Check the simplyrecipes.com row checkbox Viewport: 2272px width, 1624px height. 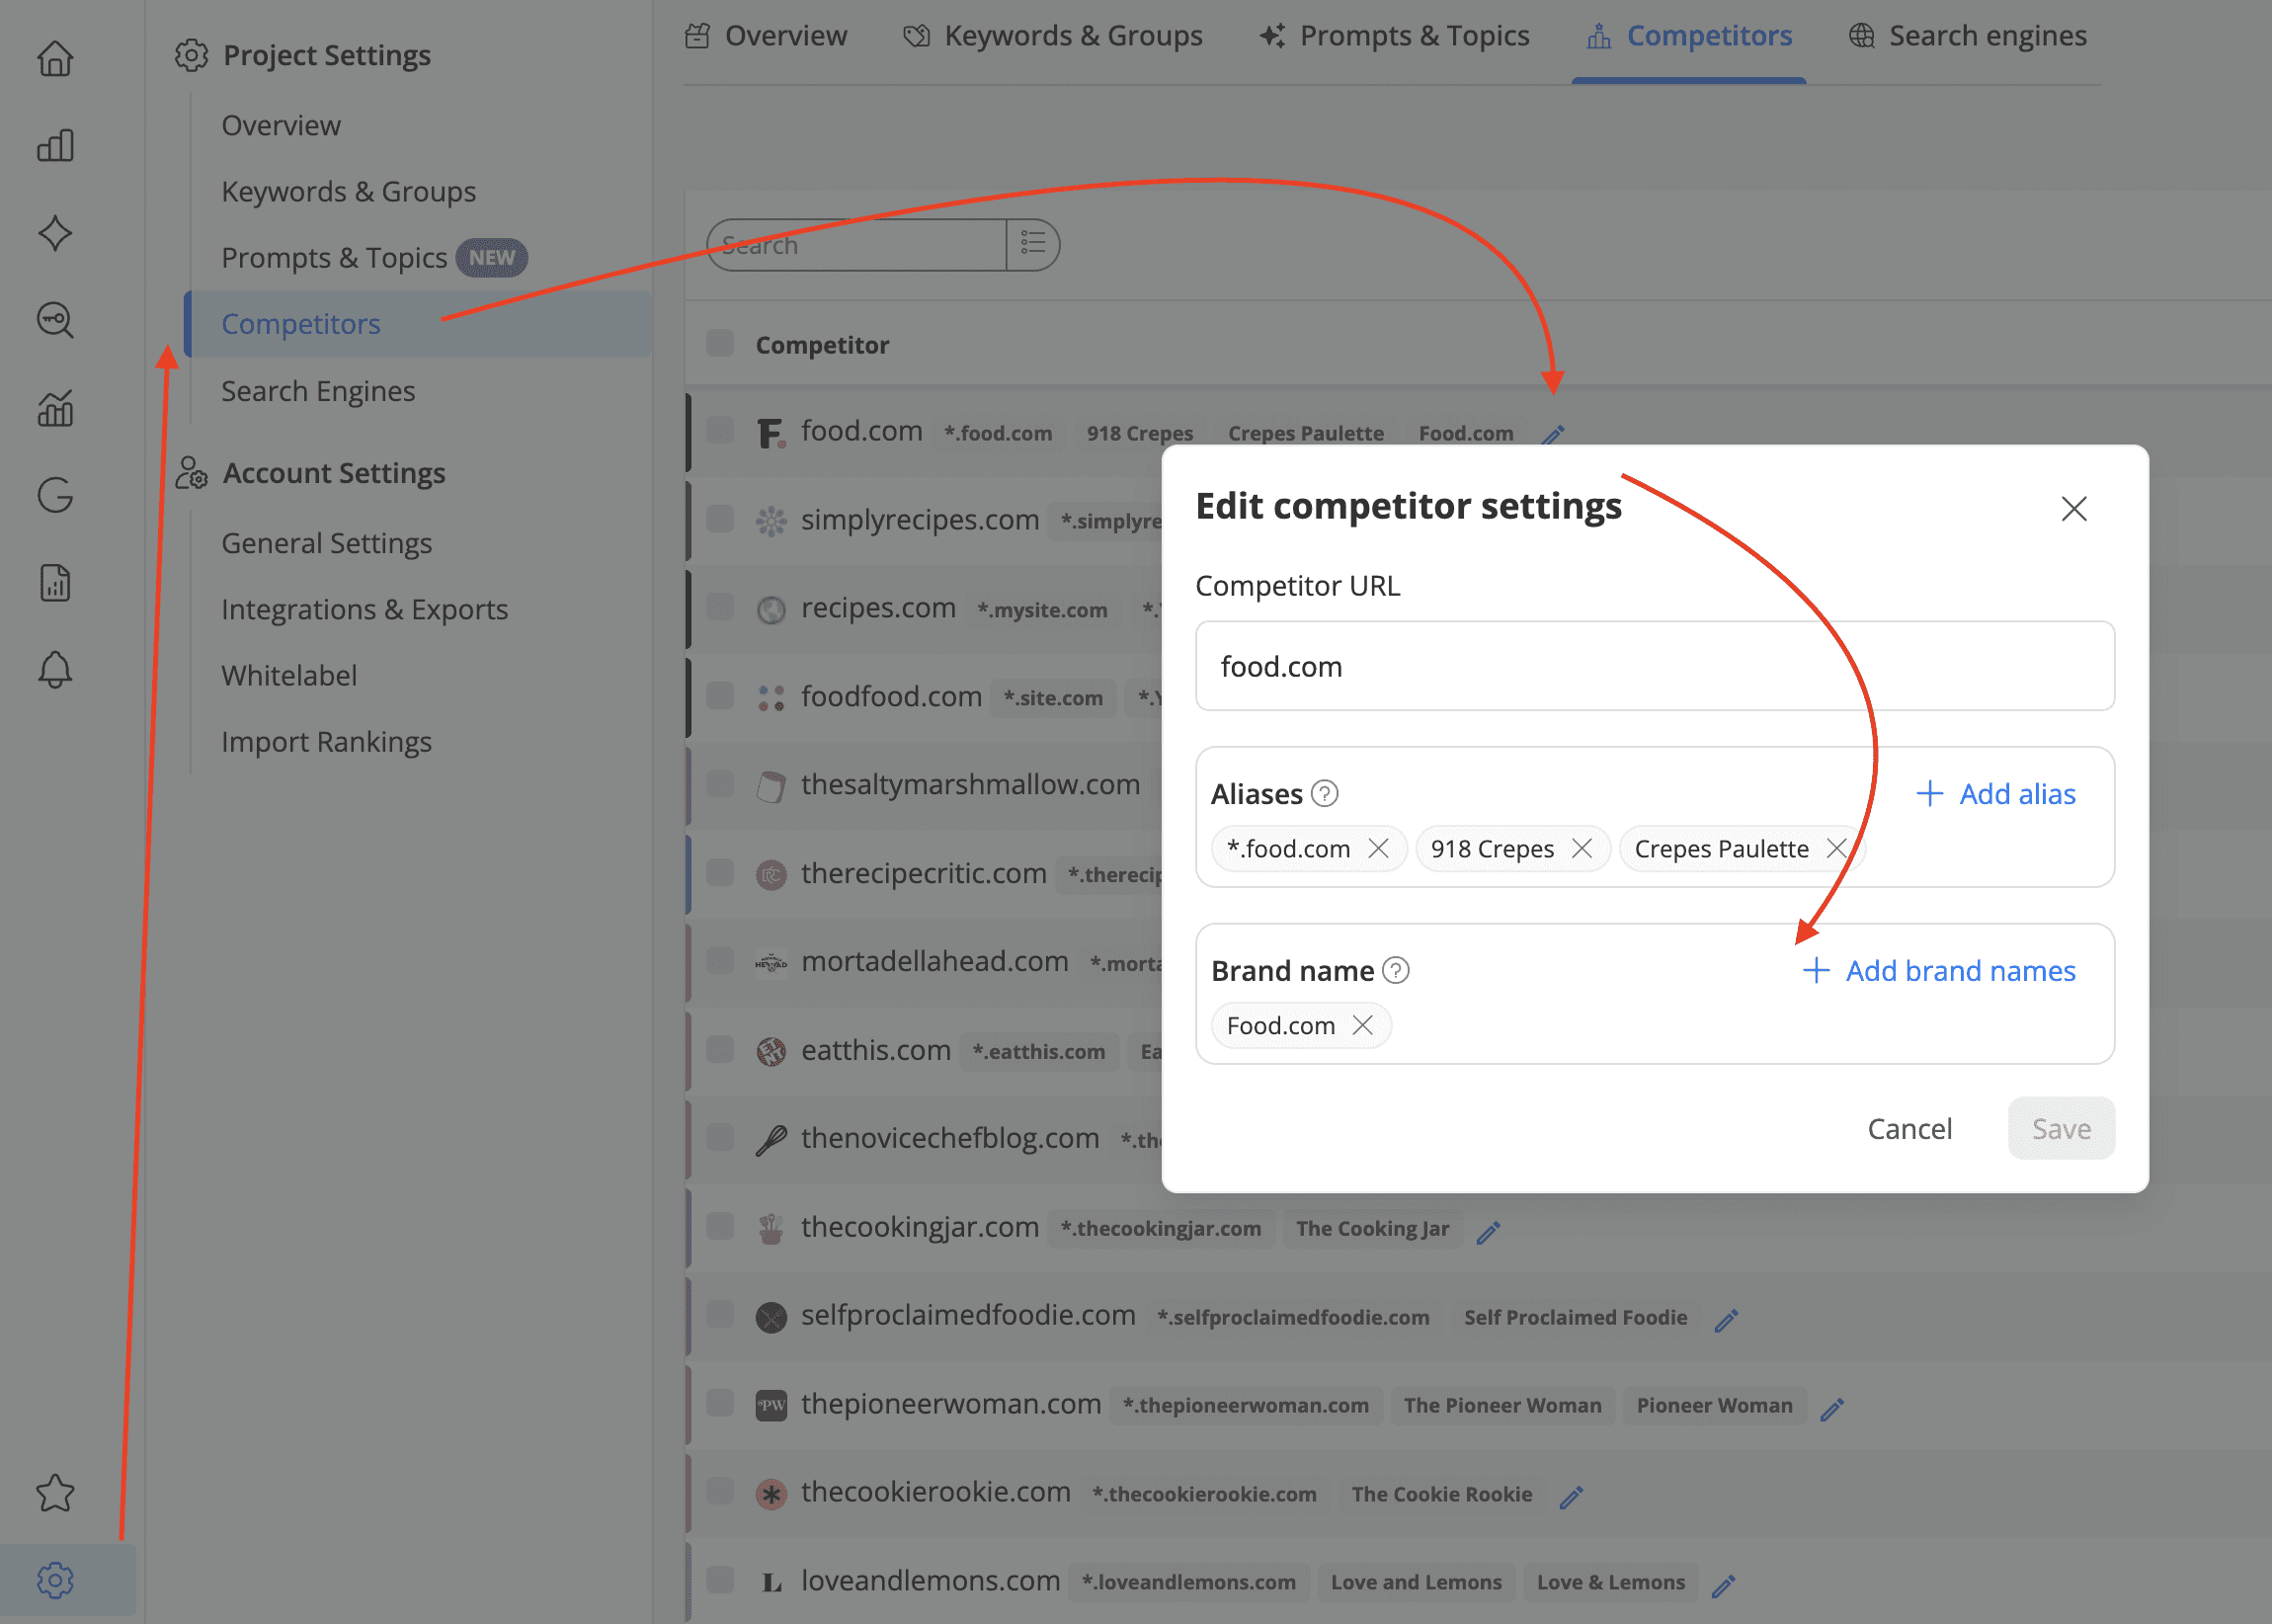pyautogui.click(x=720, y=519)
